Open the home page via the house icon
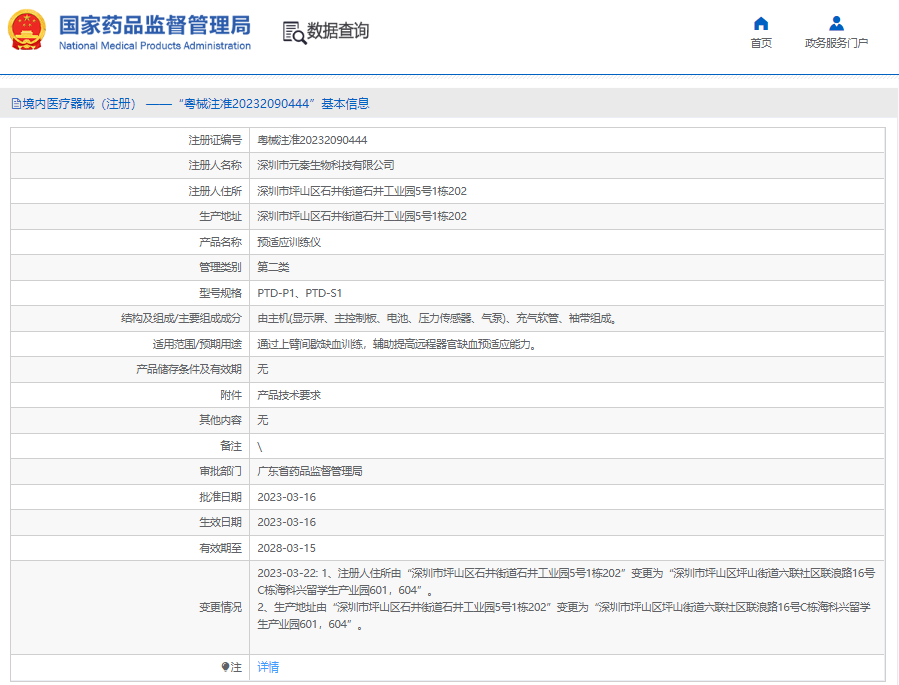Image resolution: width=899 pixels, height=685 pixels. tap(761, 24)
